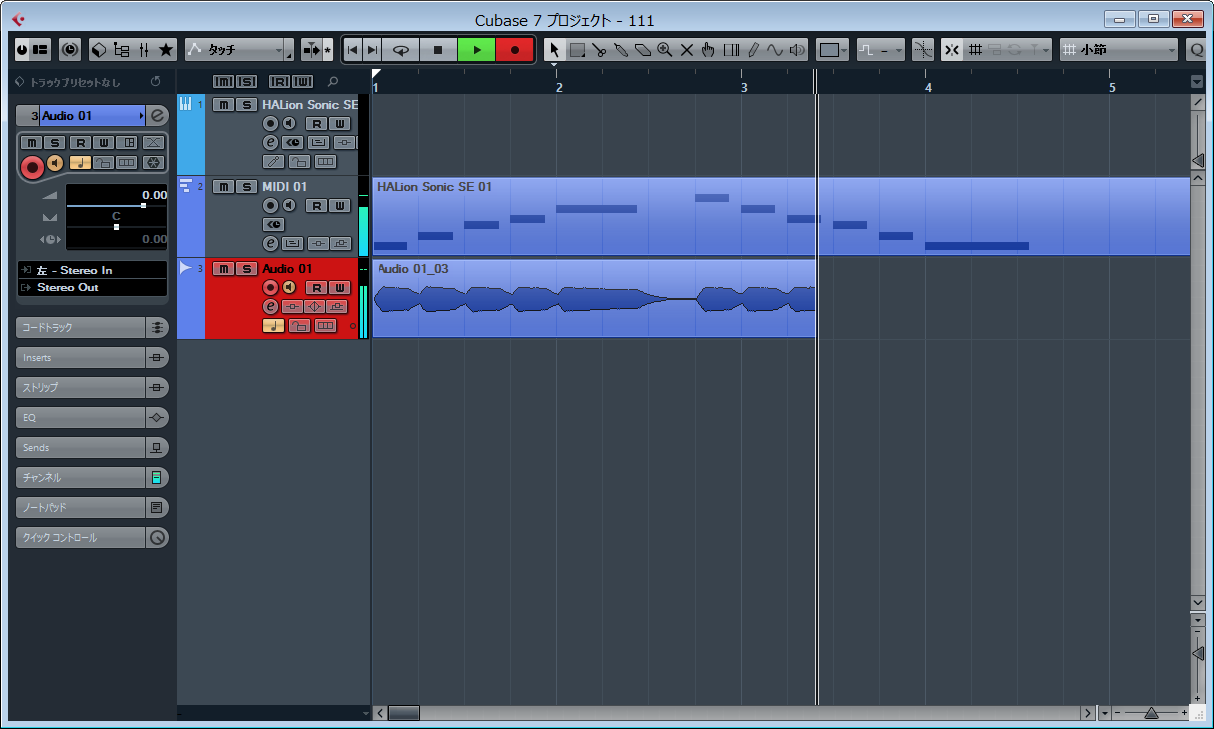Screen dimensions: 1214x729
Task: Expand the チャンネル Inspector section
Action: [x=92, y=477]
